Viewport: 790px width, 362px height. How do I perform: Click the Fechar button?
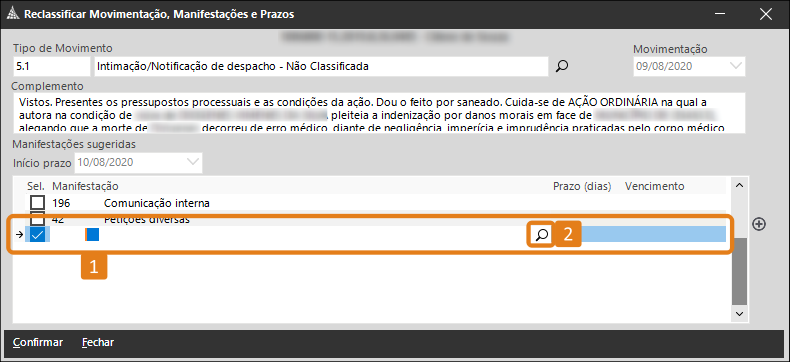[x=98, y=342]
